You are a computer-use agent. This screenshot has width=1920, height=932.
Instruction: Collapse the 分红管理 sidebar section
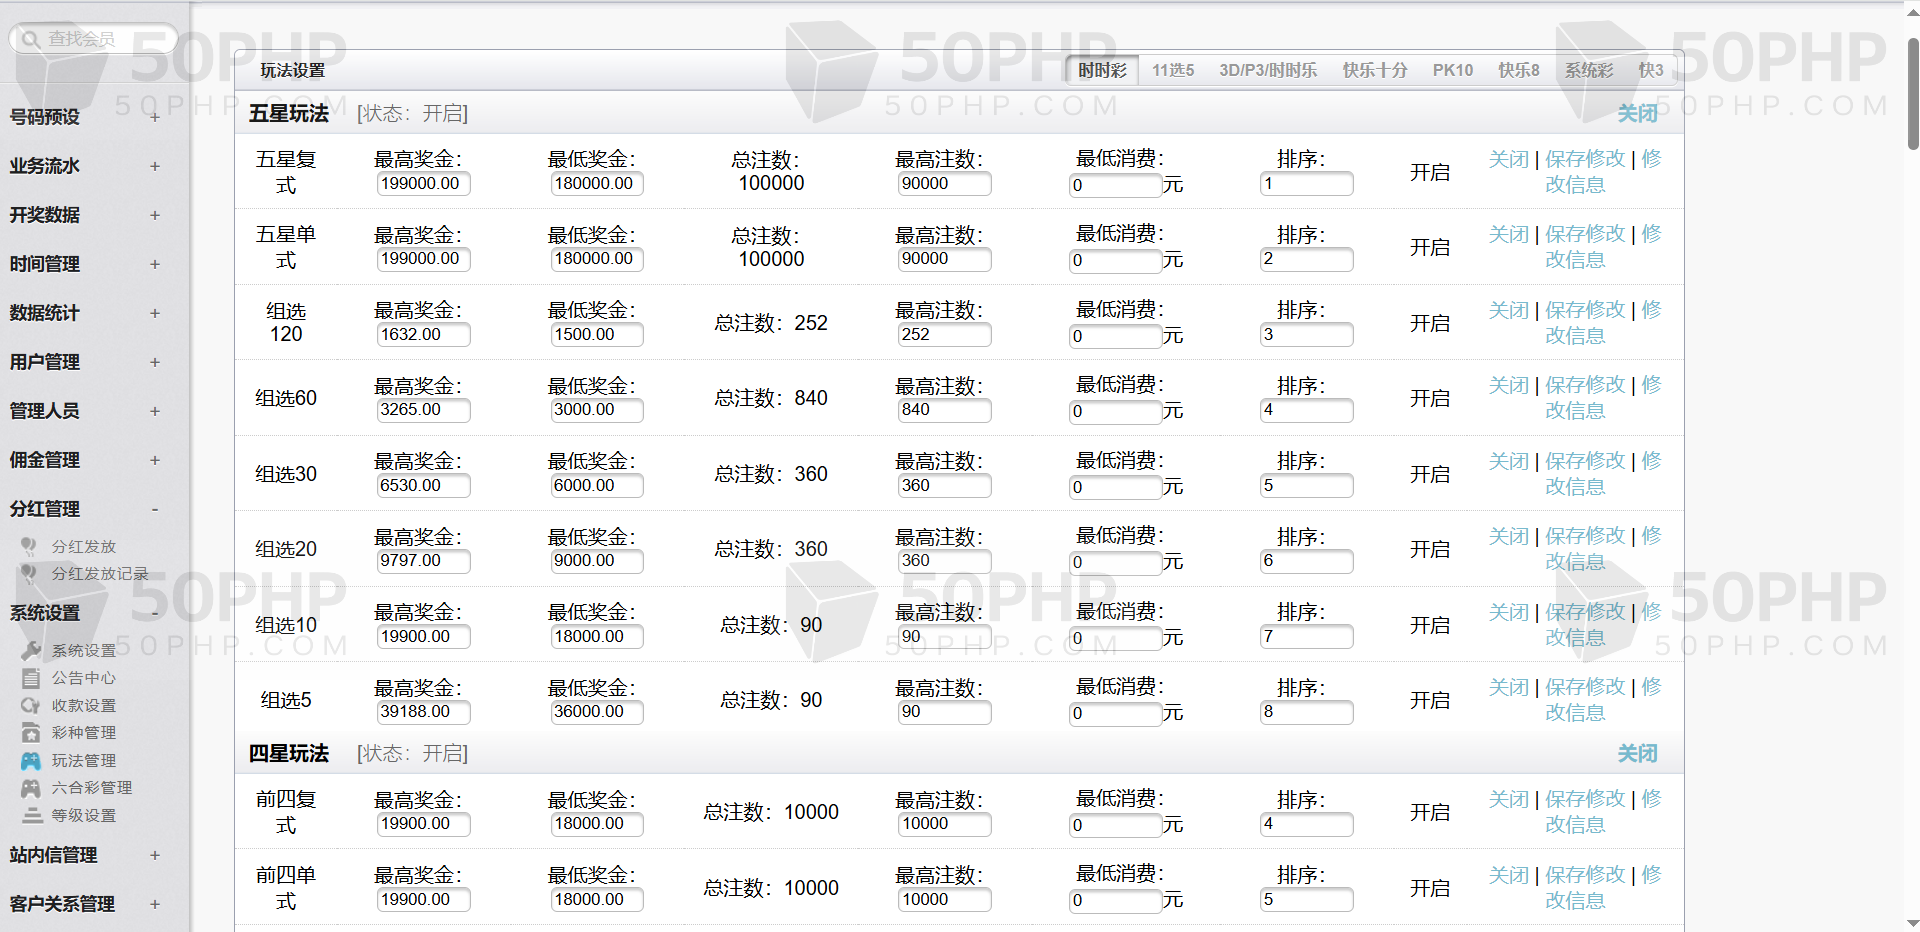pos(155,509)
